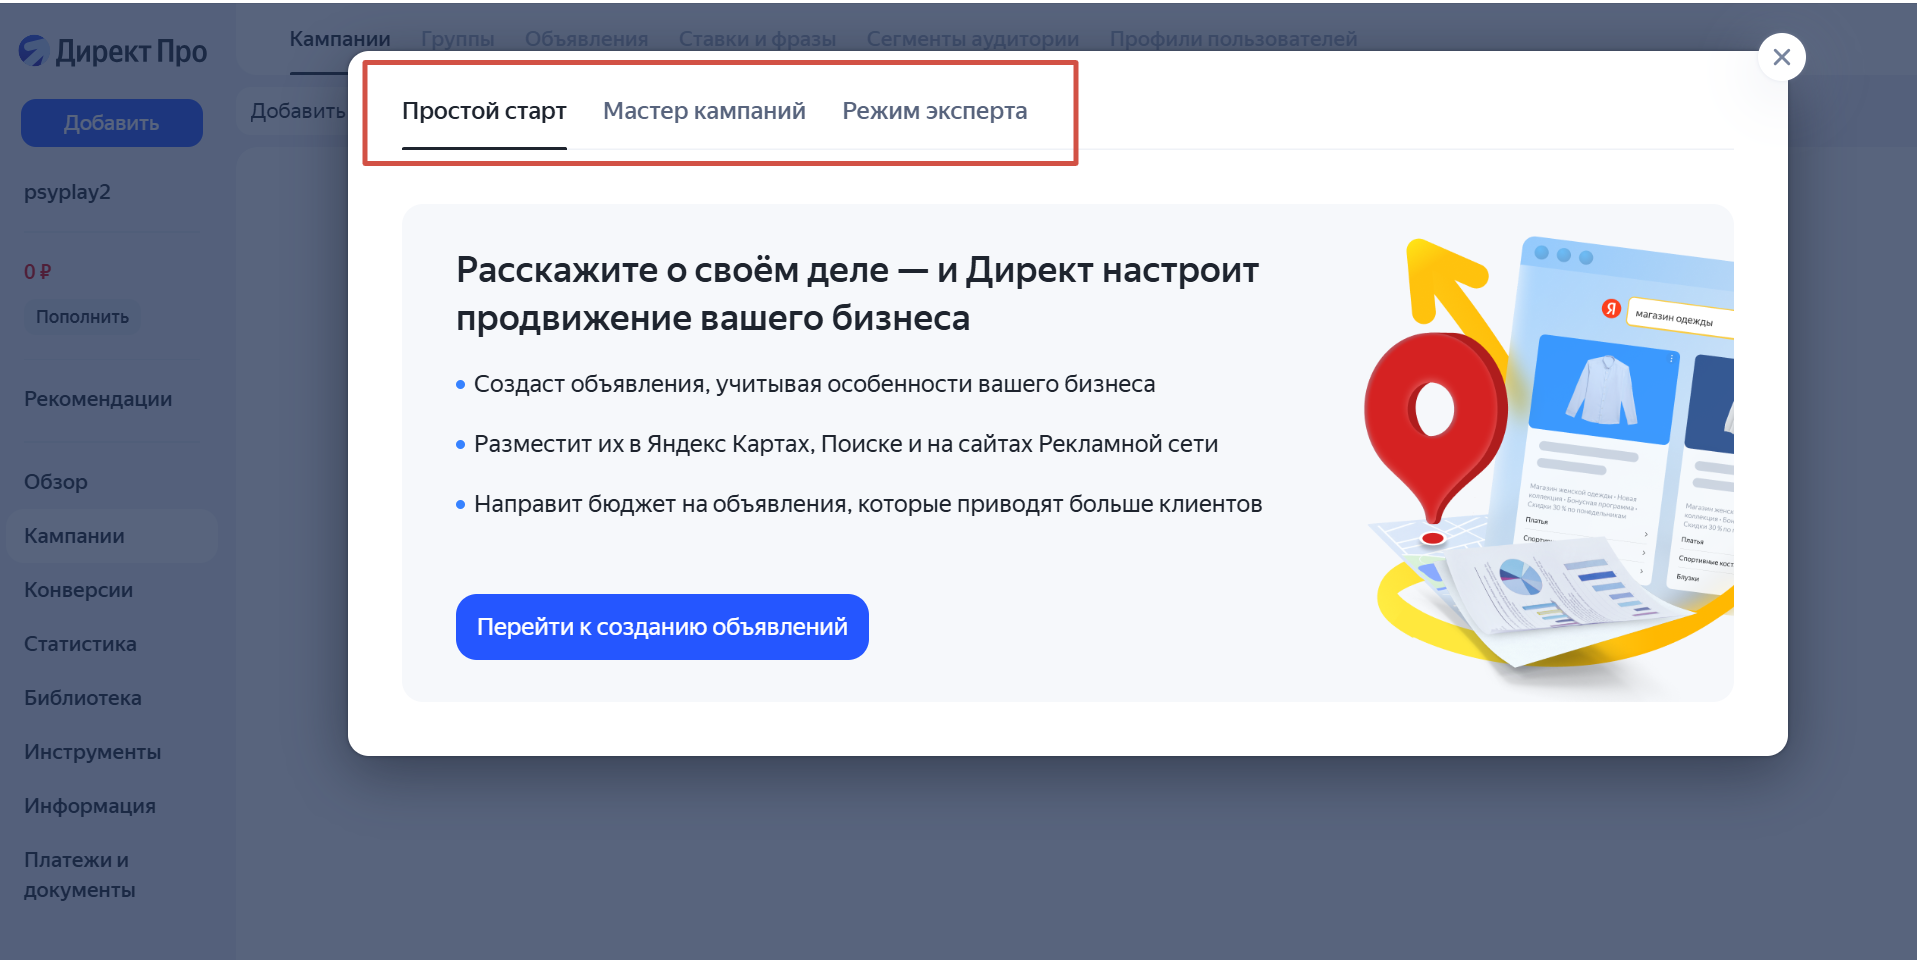Image resolution: width=1917 pixels, height=960 pixels.
Task: Switch to Мастер кампаний tab
Action: 704,111
